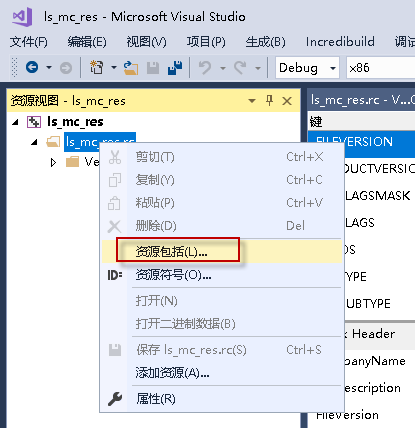Click the Version folder icon in tree
Screen dimensions: 415x428
click(x=72, y=162)
